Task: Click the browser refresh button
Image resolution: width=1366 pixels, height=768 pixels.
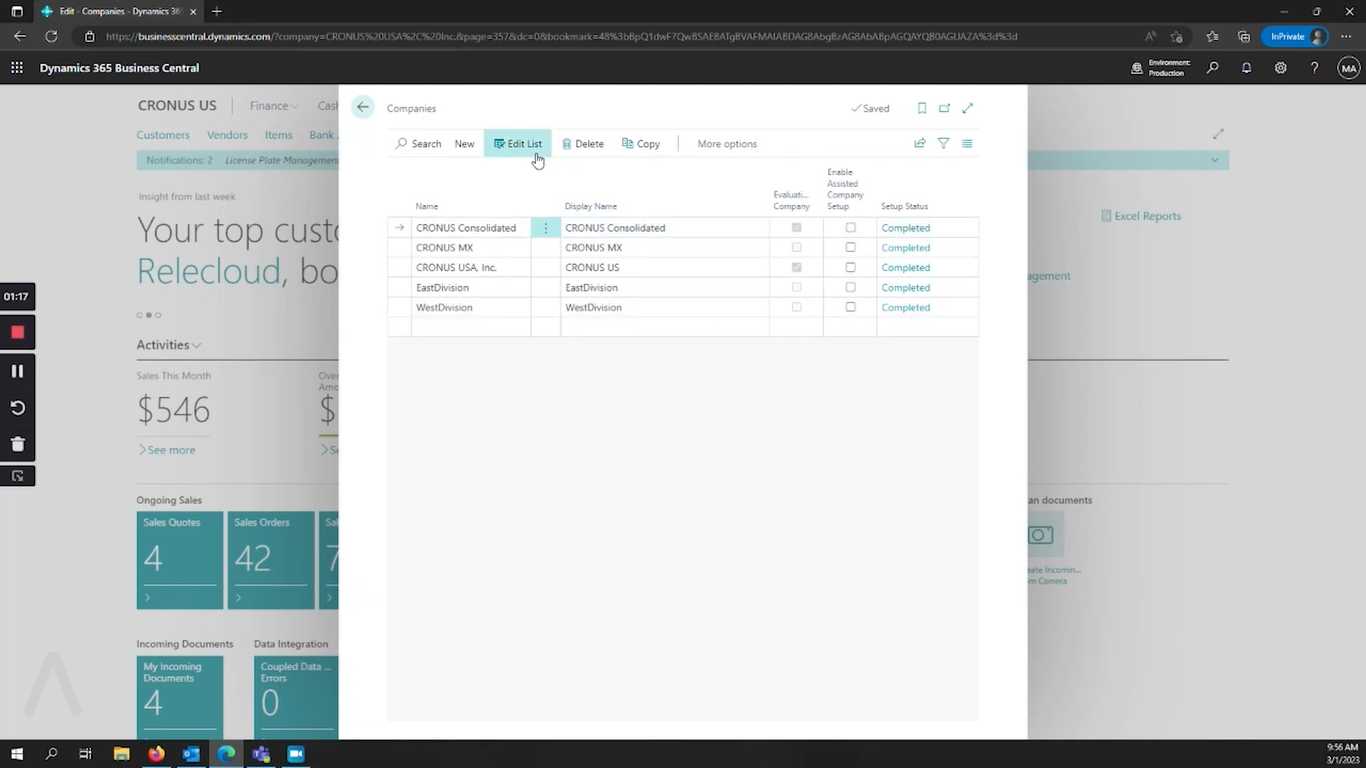Action: (x=51, y=36)
